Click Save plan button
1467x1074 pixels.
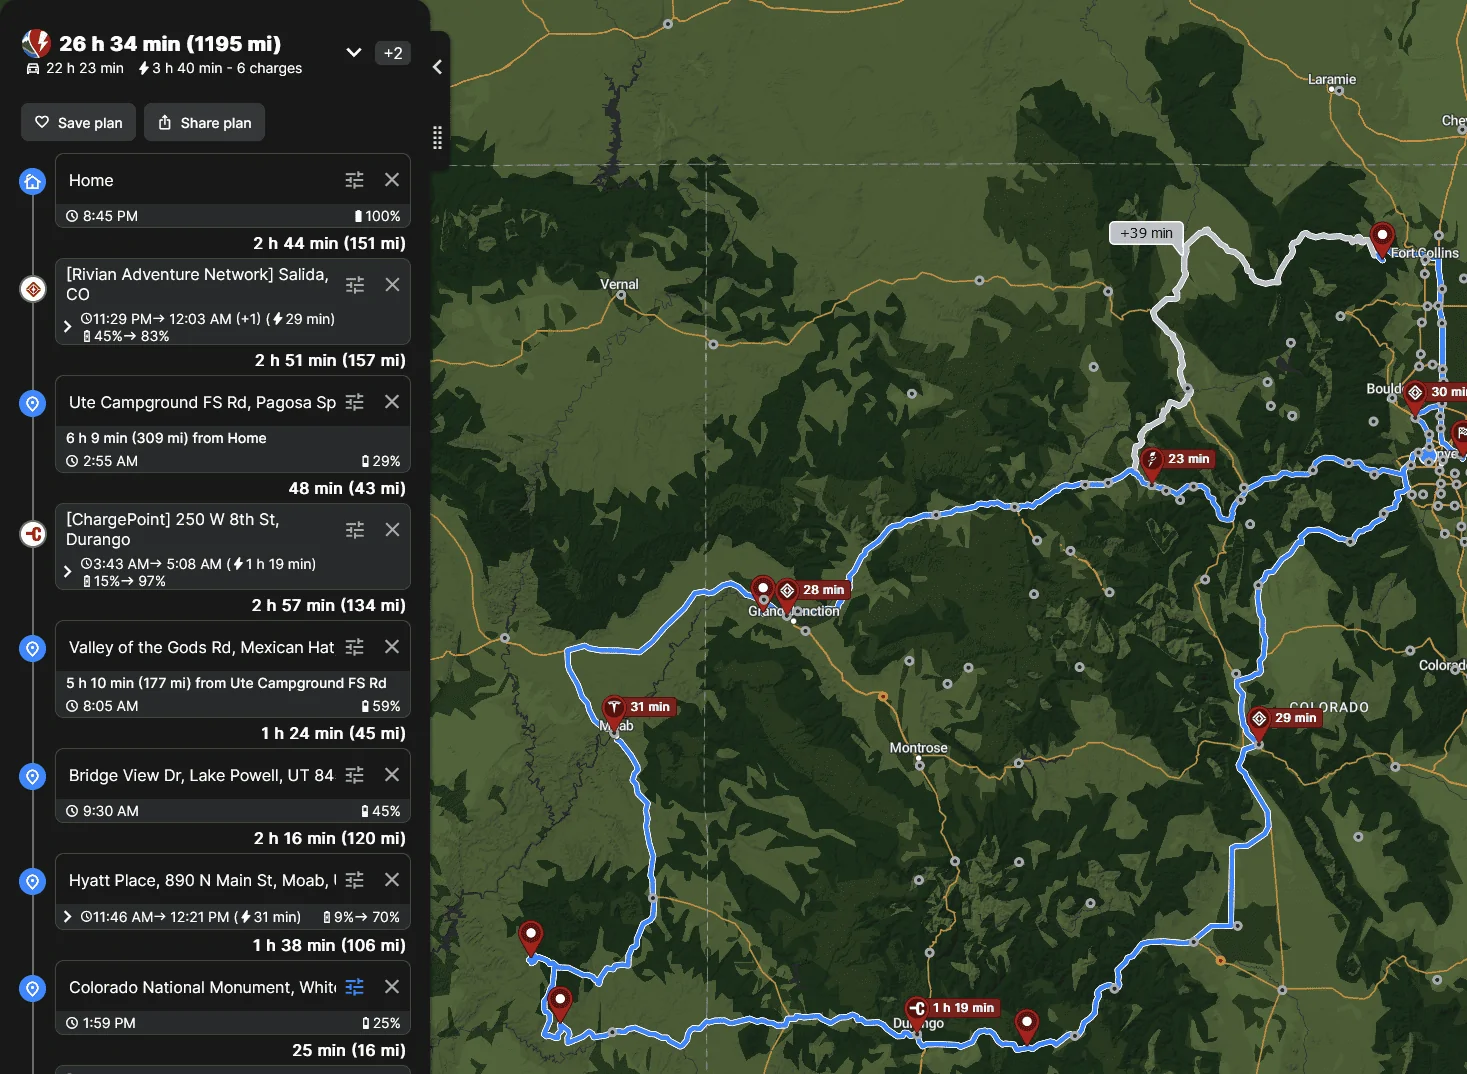click(x=79, y=122)
